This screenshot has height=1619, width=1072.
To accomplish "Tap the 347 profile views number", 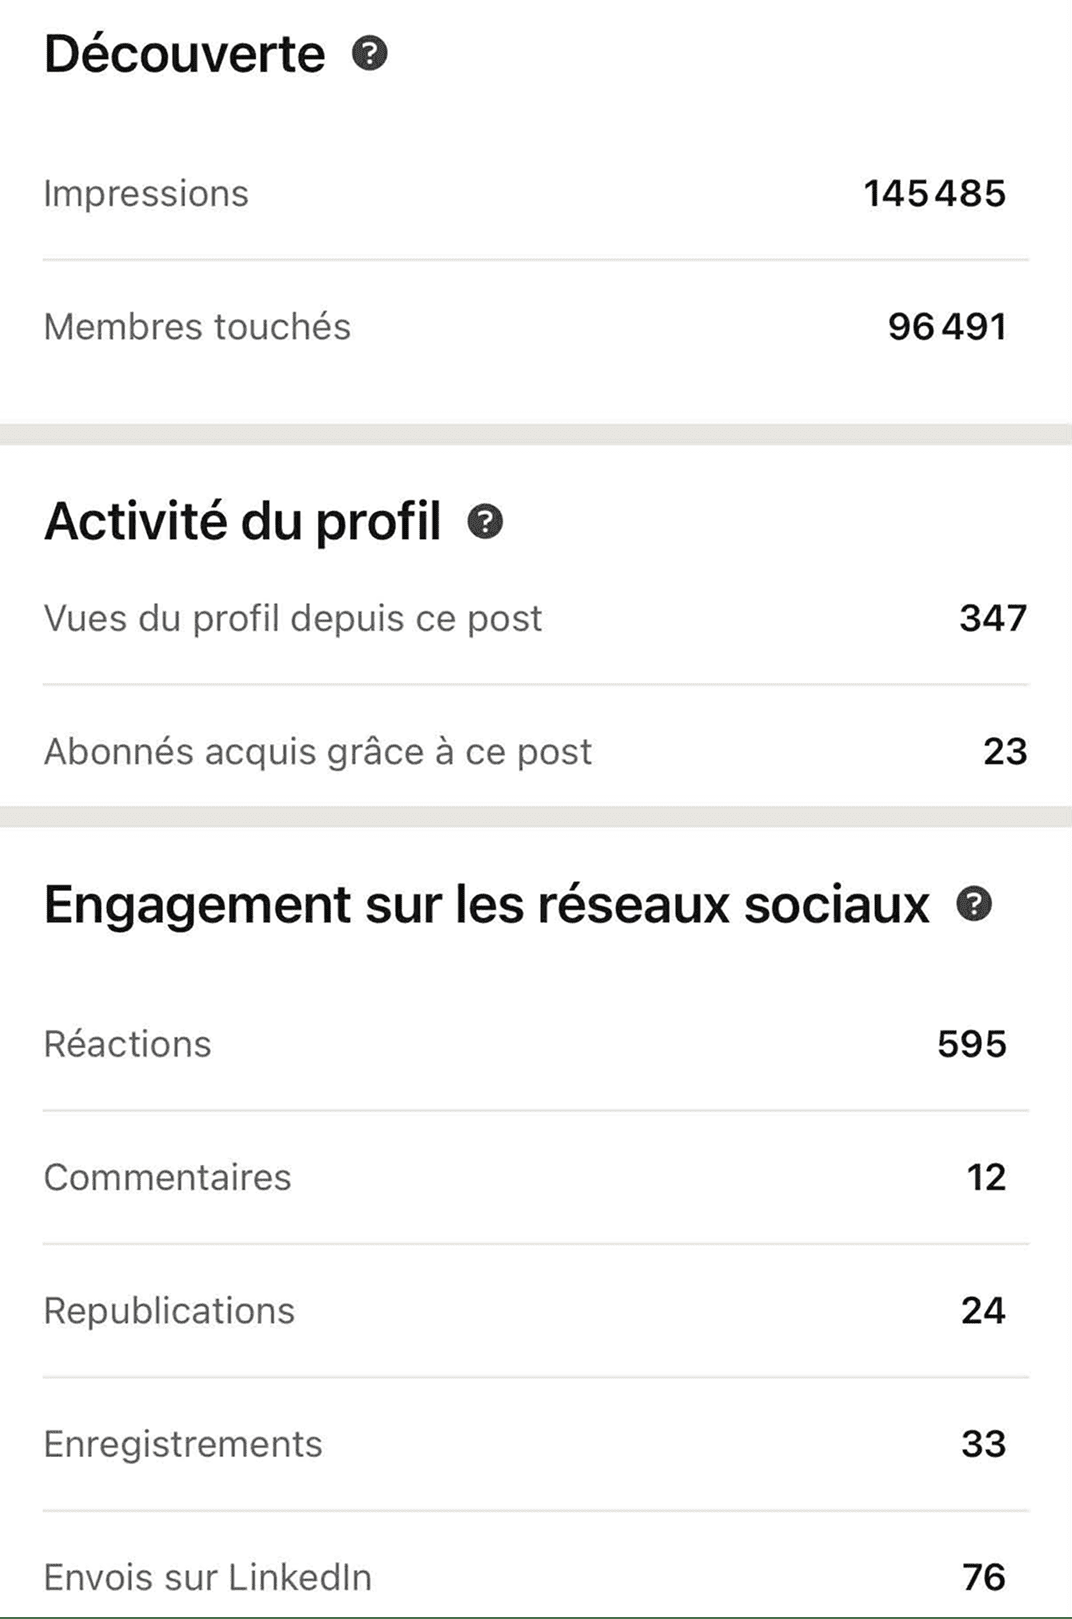I will (993, 618).
